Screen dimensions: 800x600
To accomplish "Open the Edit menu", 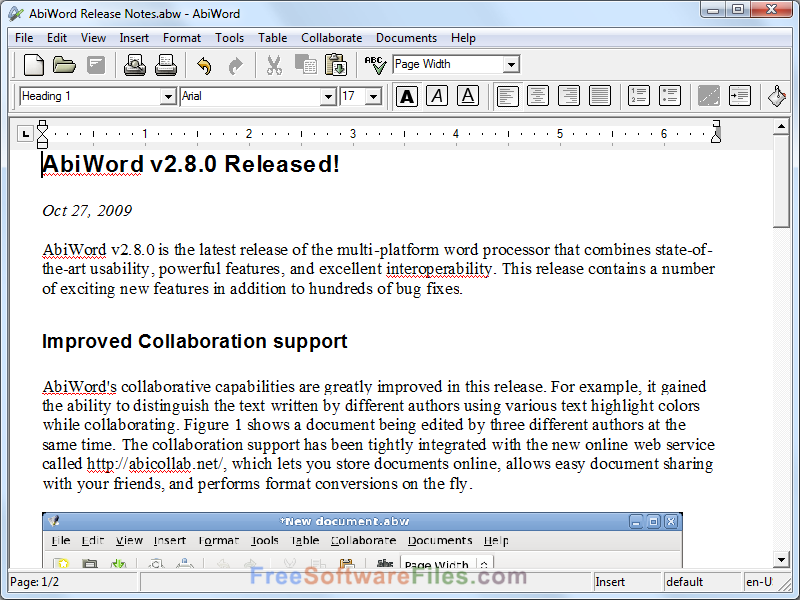I will tap(57, 38).
